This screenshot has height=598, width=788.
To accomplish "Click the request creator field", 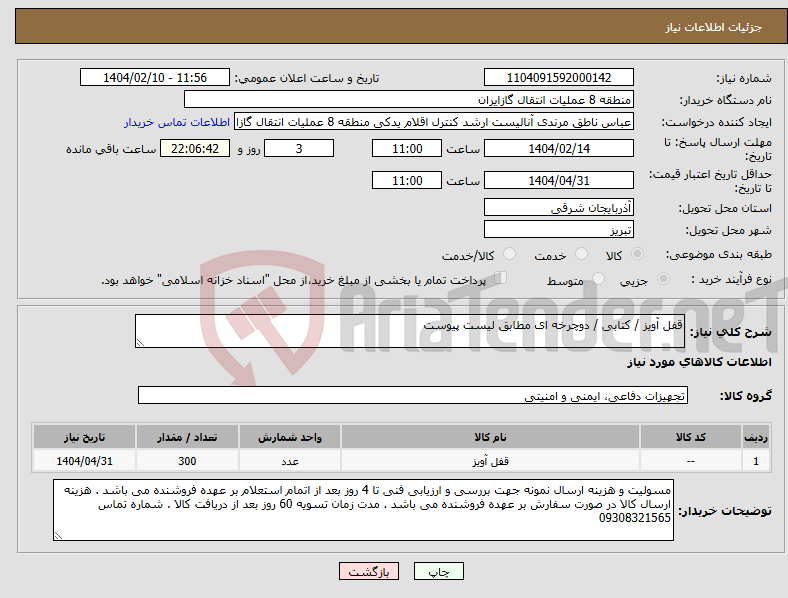I will (x=434, y=122).
